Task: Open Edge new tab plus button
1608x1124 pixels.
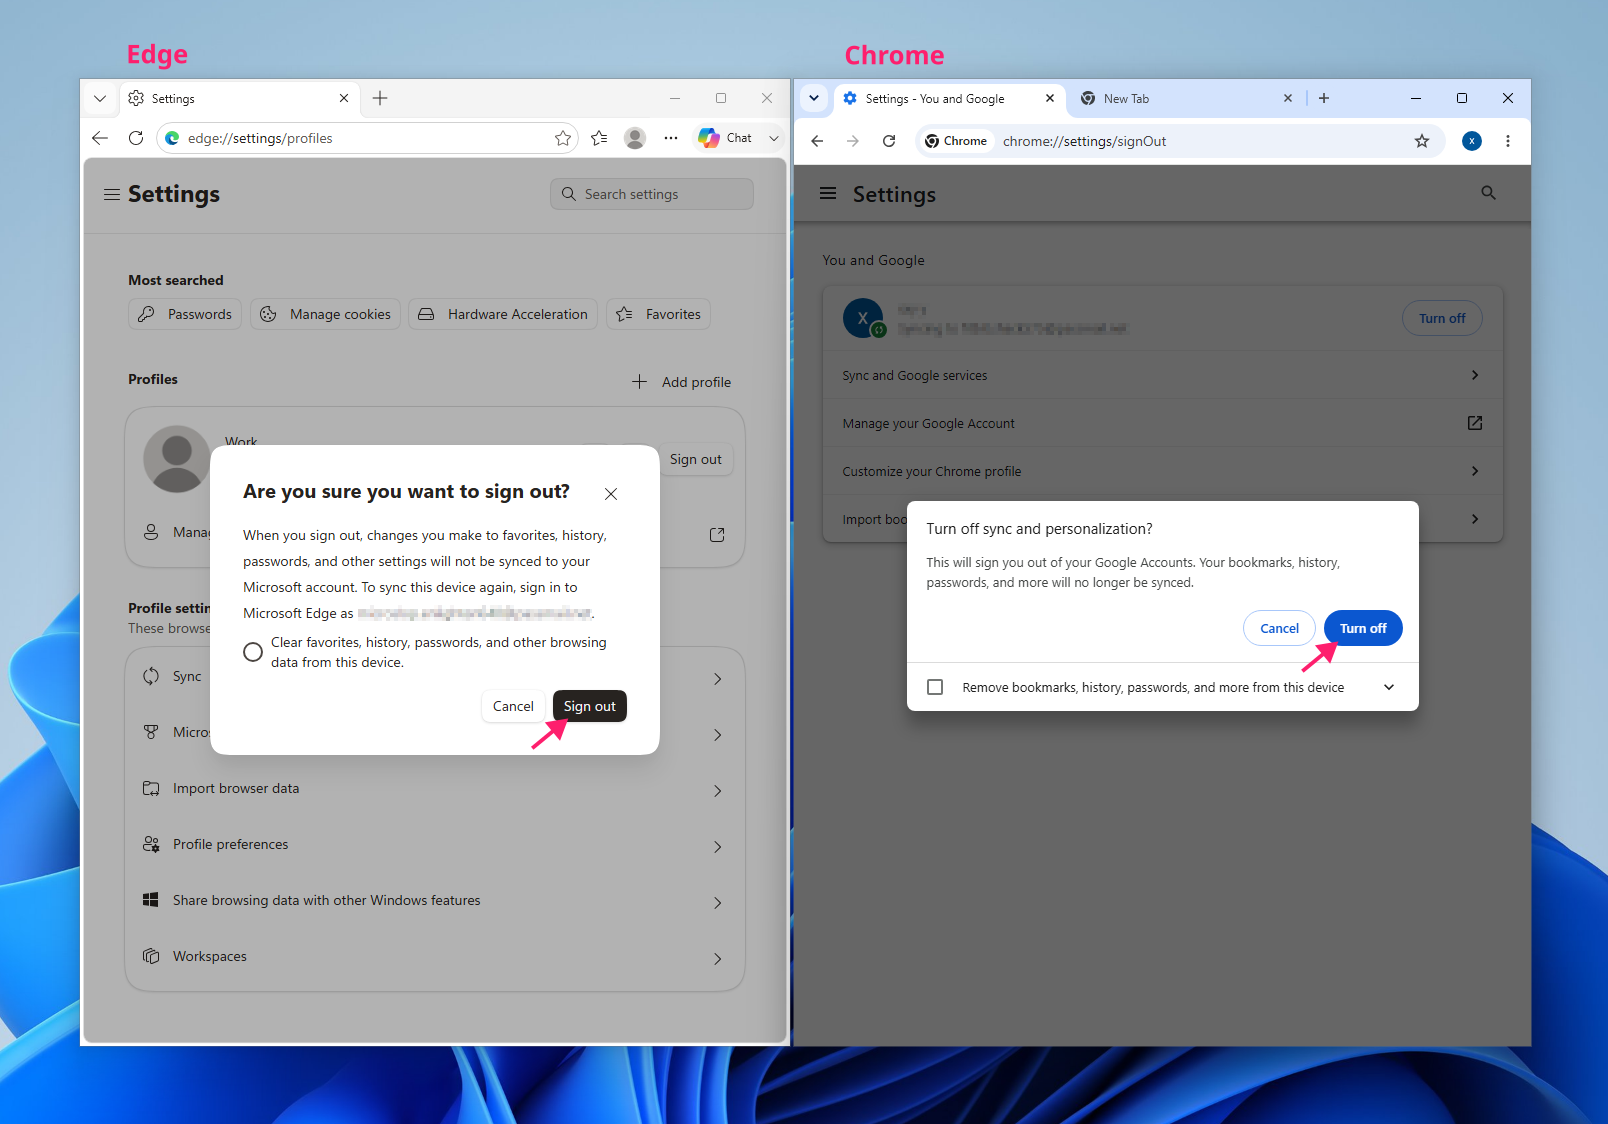Action: tap(380, 98)
